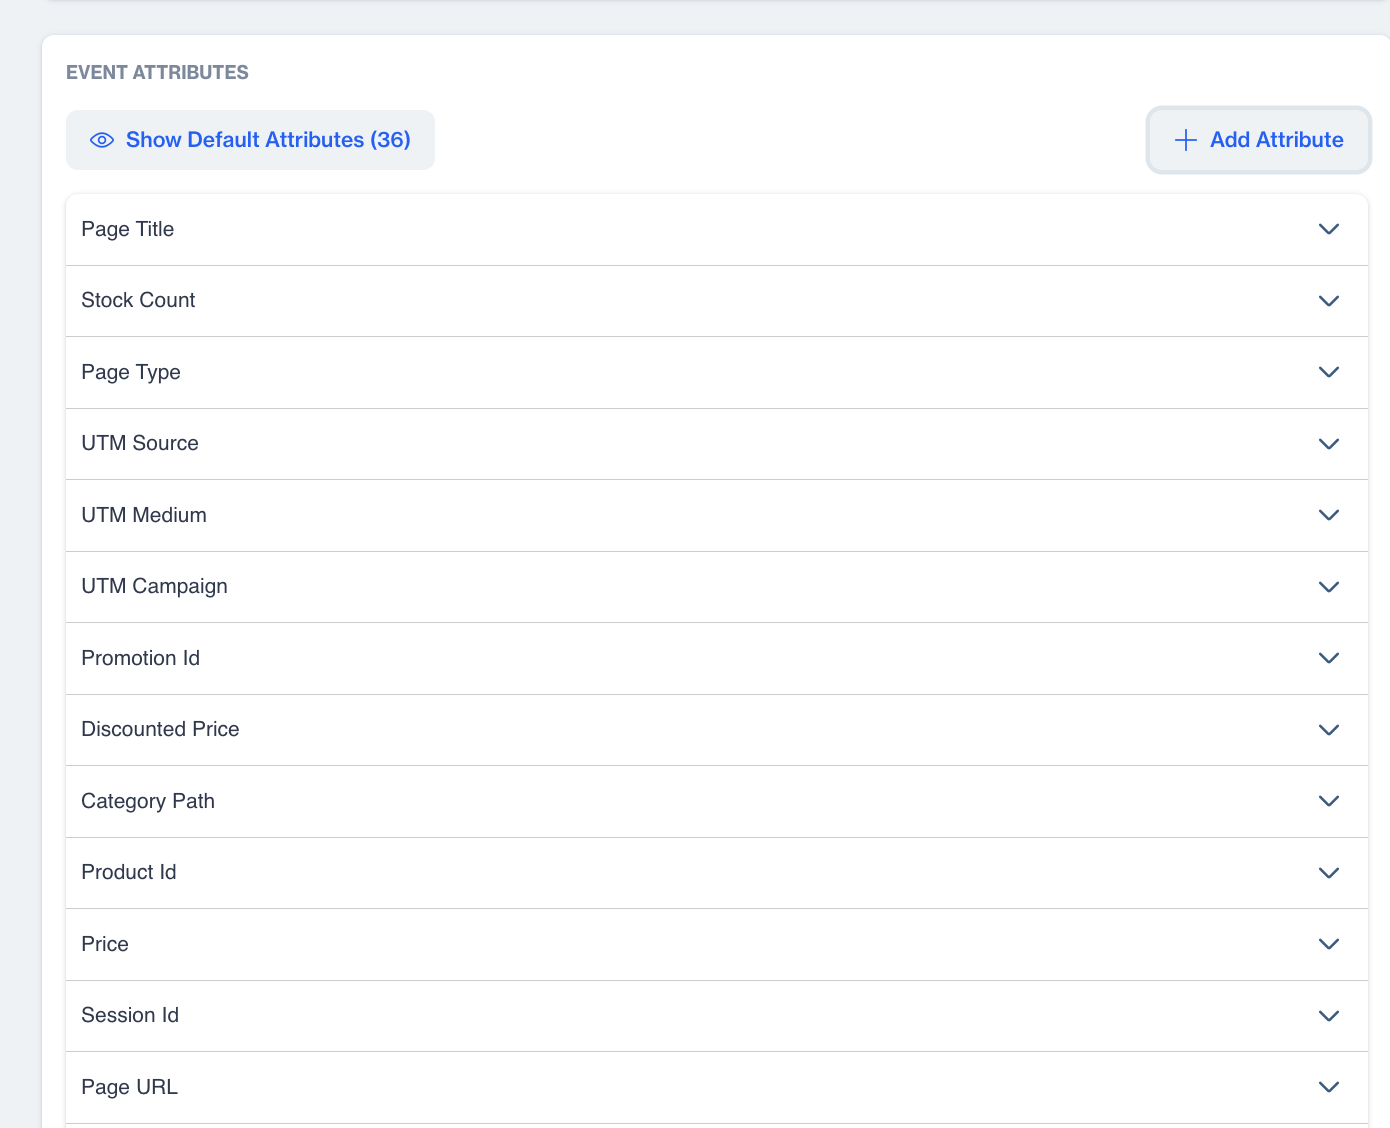1390x1128 pixels.
Task: Expand the Page URL chevron
Action: tap(1328, 1087)
